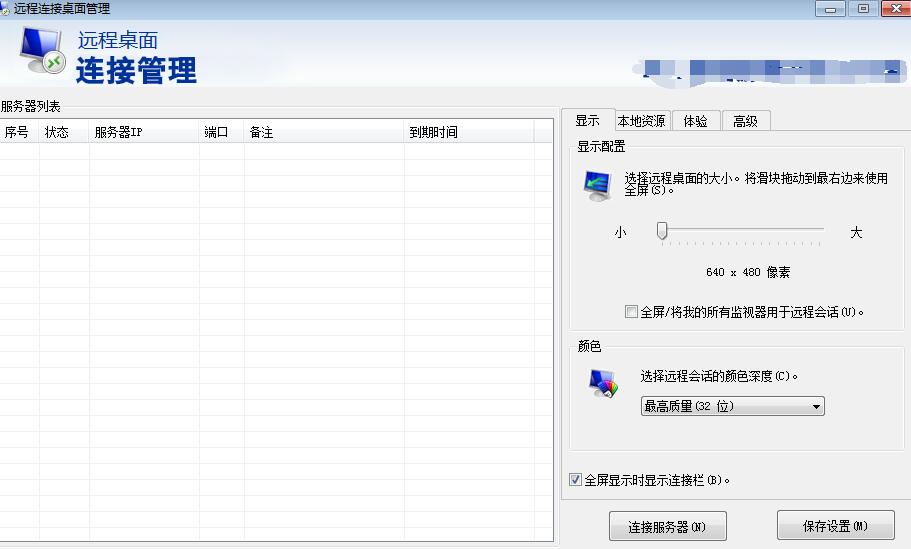
Task: Click the remote desktop logo icon in header
Action: (42, 49)
